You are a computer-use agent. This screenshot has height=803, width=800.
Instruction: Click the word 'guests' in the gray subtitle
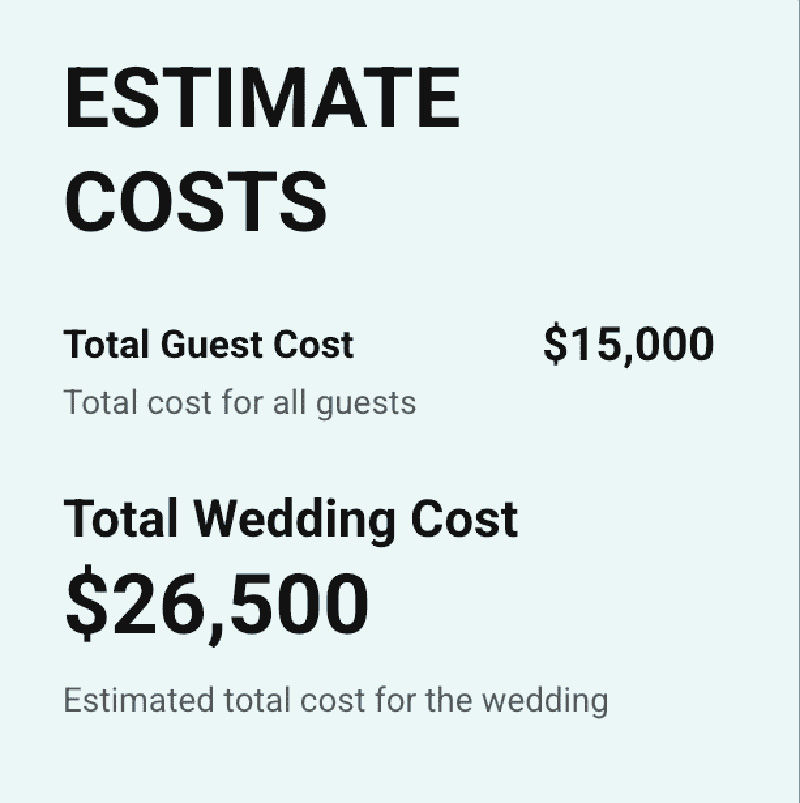pos(365,404)
